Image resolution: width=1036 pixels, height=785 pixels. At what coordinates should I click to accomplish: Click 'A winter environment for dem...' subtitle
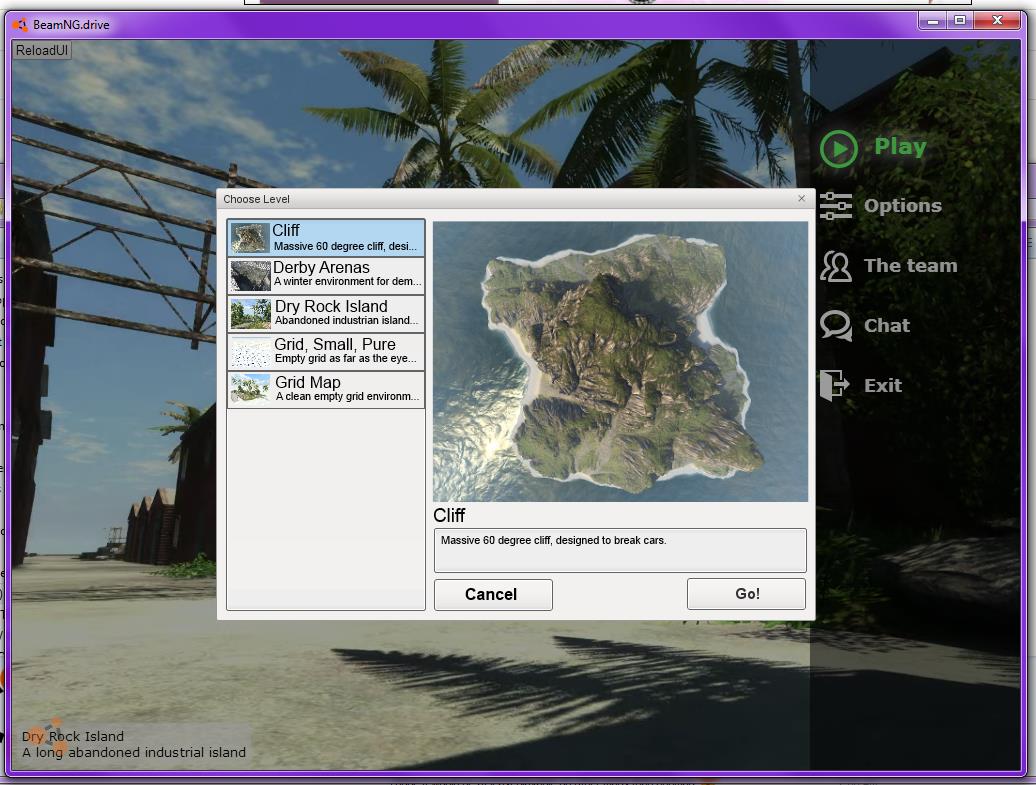tap(347, 281)
